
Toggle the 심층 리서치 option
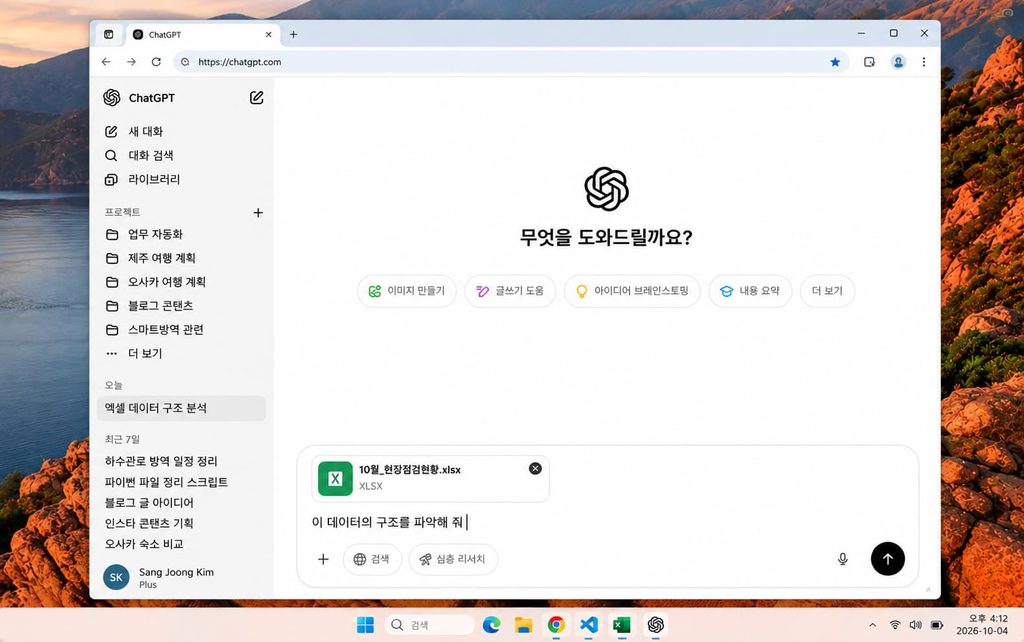[453, 559]
